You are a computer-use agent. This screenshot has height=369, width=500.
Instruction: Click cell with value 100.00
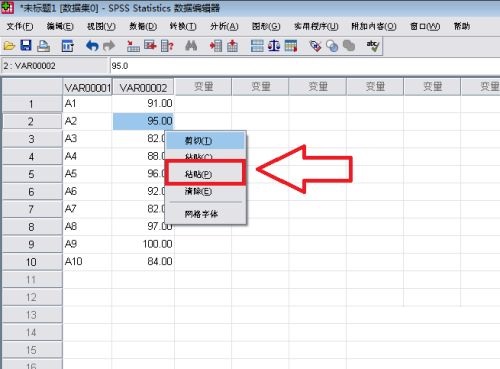tap(143, 244)
